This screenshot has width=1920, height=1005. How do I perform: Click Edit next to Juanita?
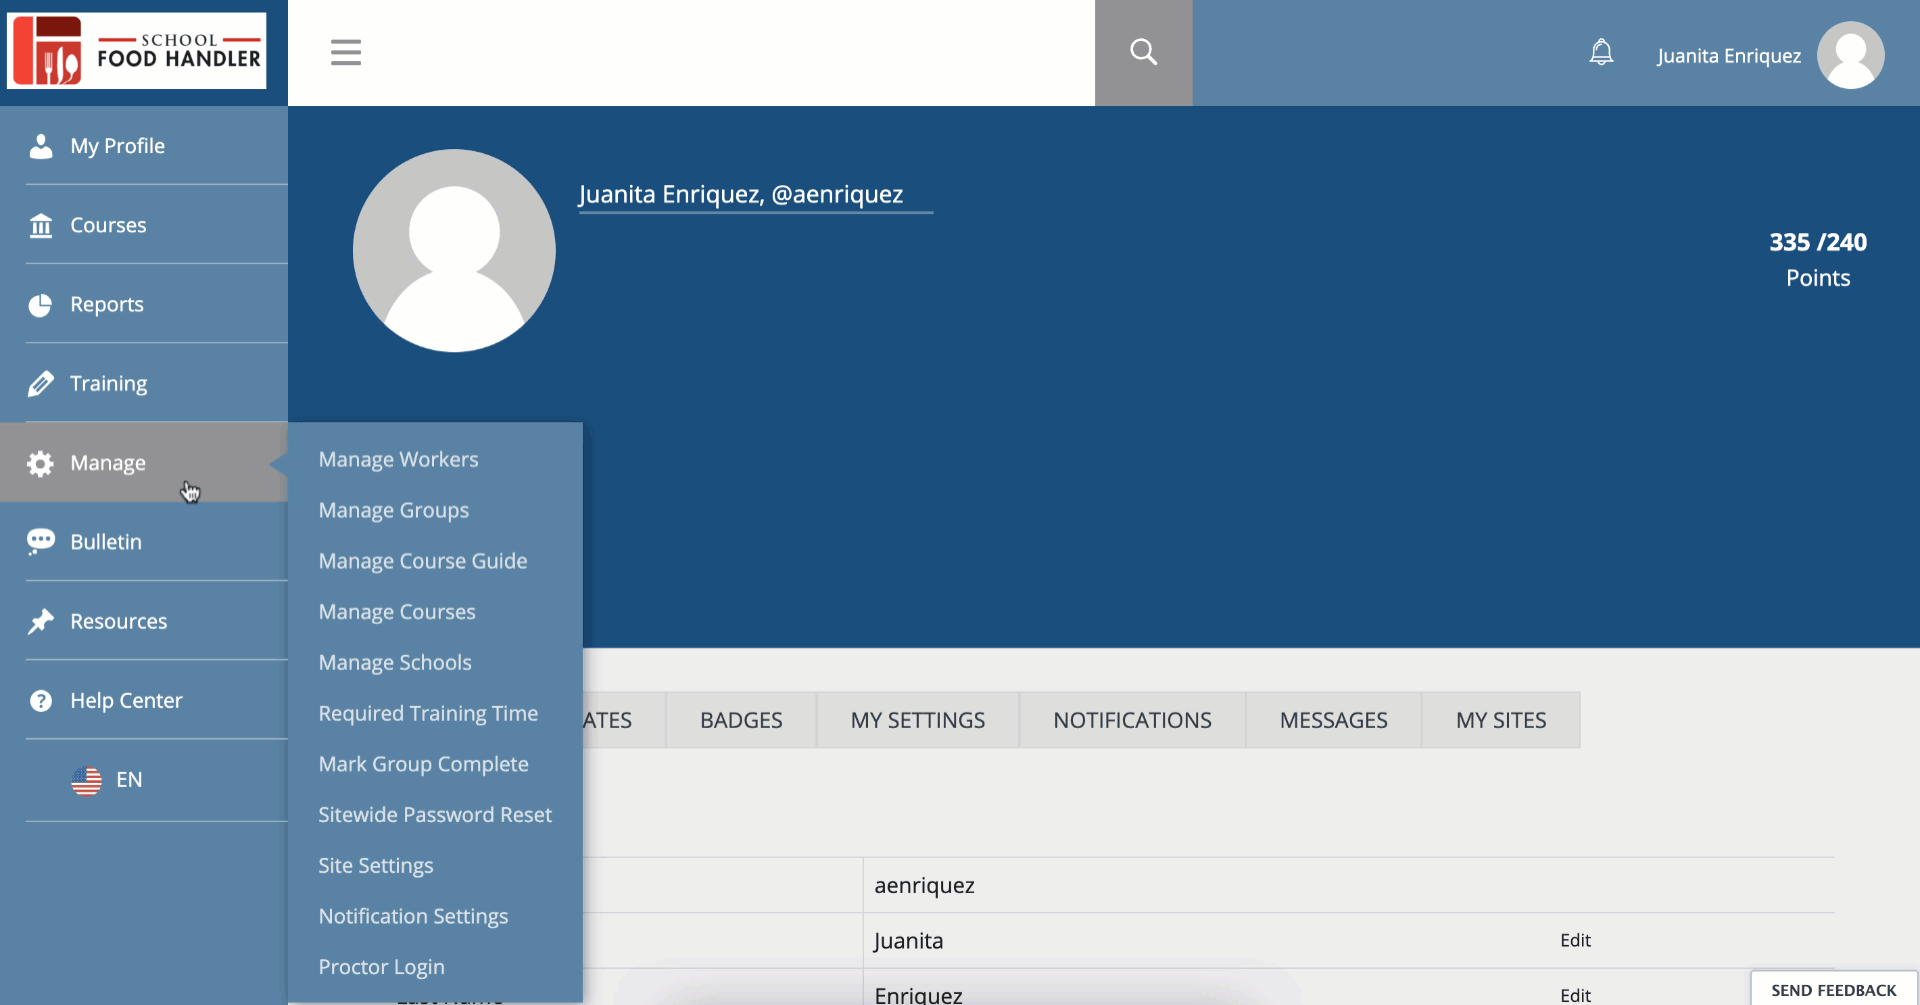click(1575, 940)
